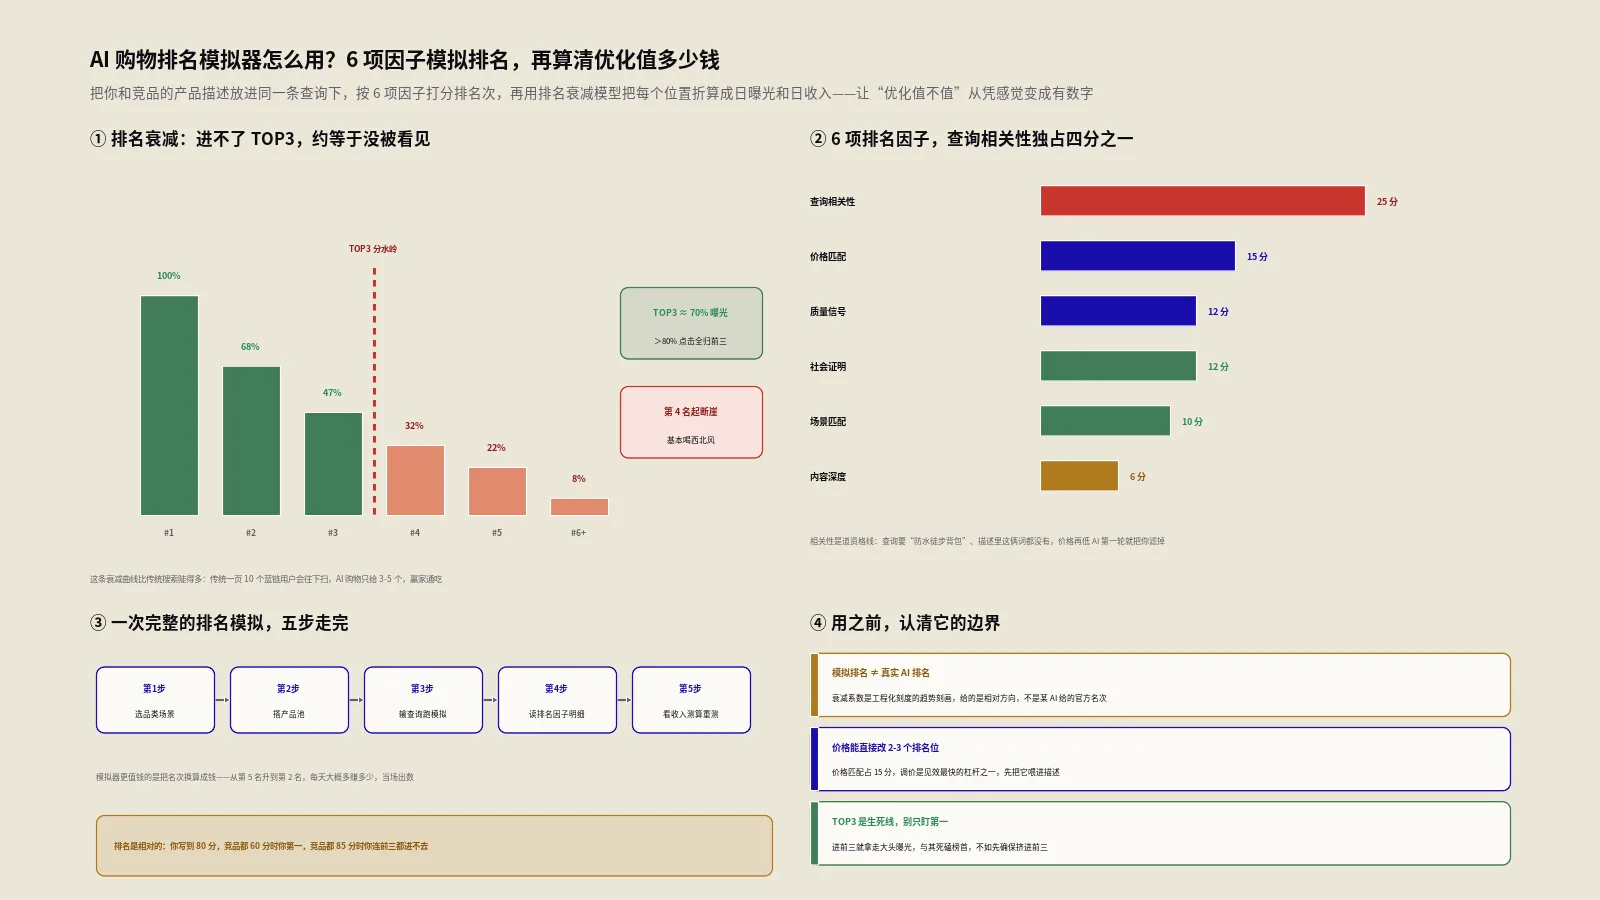Image resolution: width=1600 pixels, height=900 pixels.
Task: Select the small orange bar labeled 8%
Action: [x=579, y=507]
